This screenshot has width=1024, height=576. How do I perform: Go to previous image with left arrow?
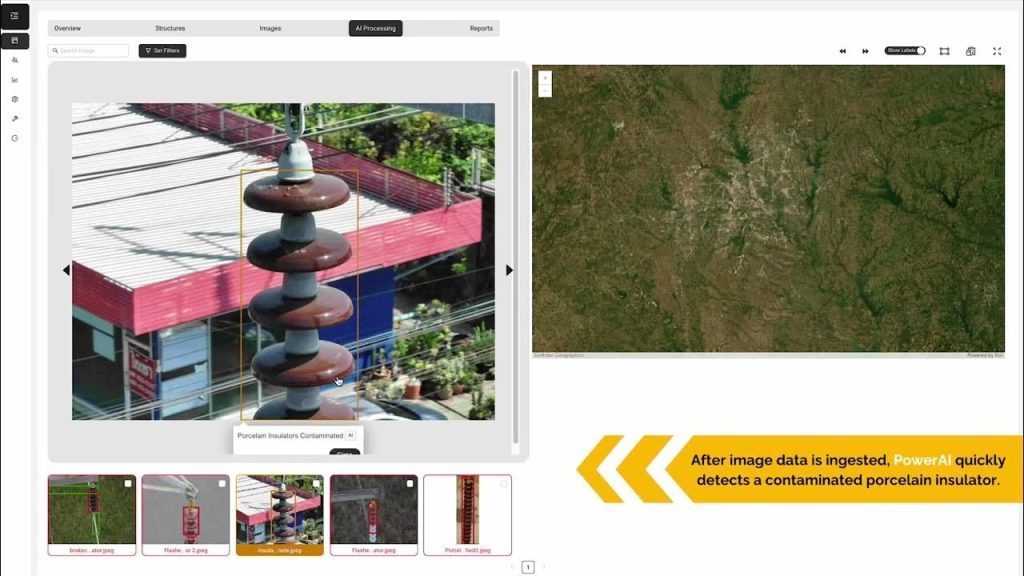click(x=66, y=270)
